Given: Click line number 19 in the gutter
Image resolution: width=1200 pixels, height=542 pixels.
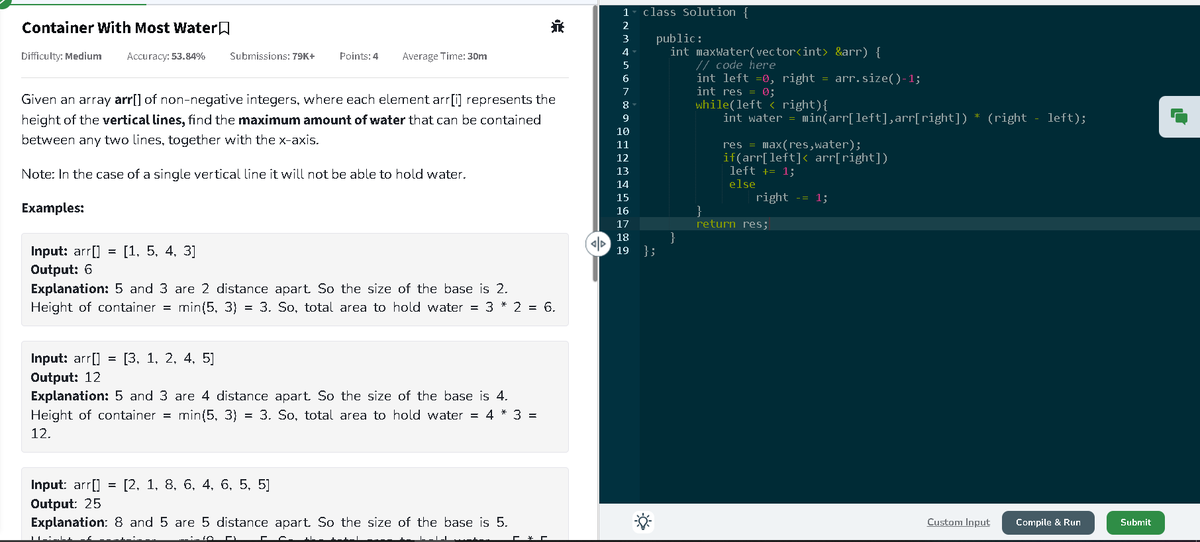Looking at the screenshot, I should coord(622,250).
